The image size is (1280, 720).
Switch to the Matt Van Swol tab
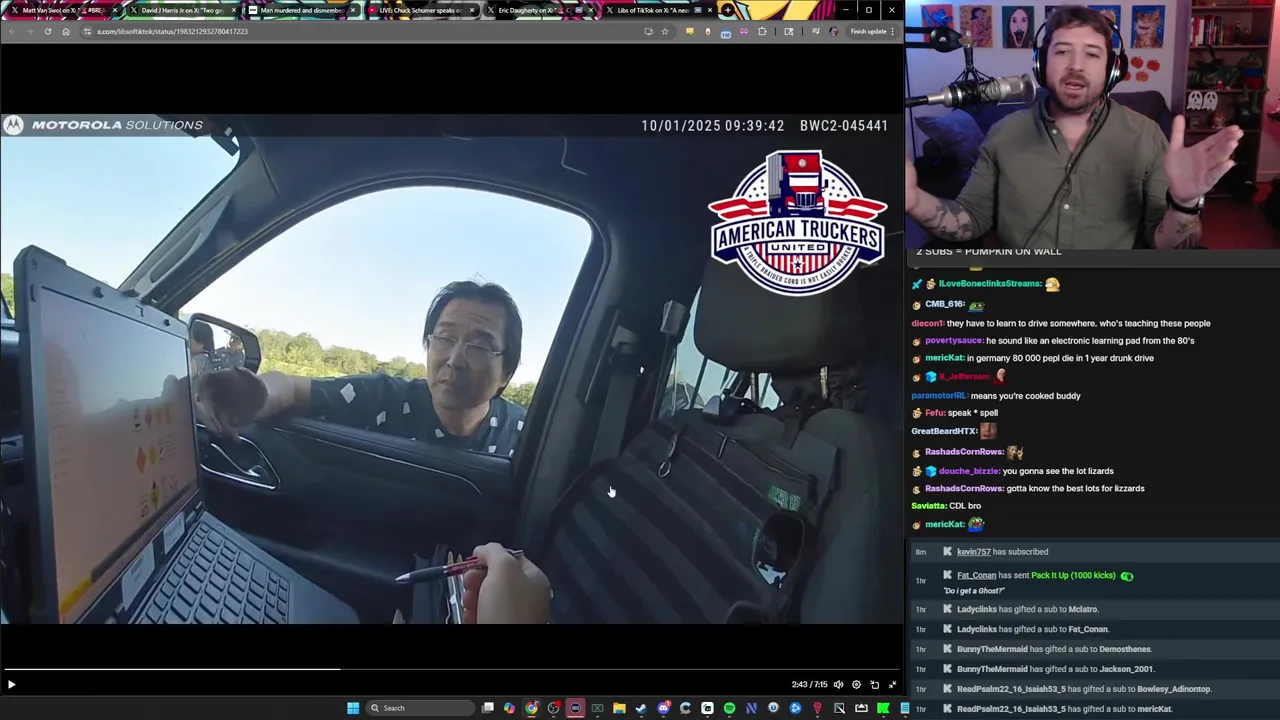pos(62,10)
